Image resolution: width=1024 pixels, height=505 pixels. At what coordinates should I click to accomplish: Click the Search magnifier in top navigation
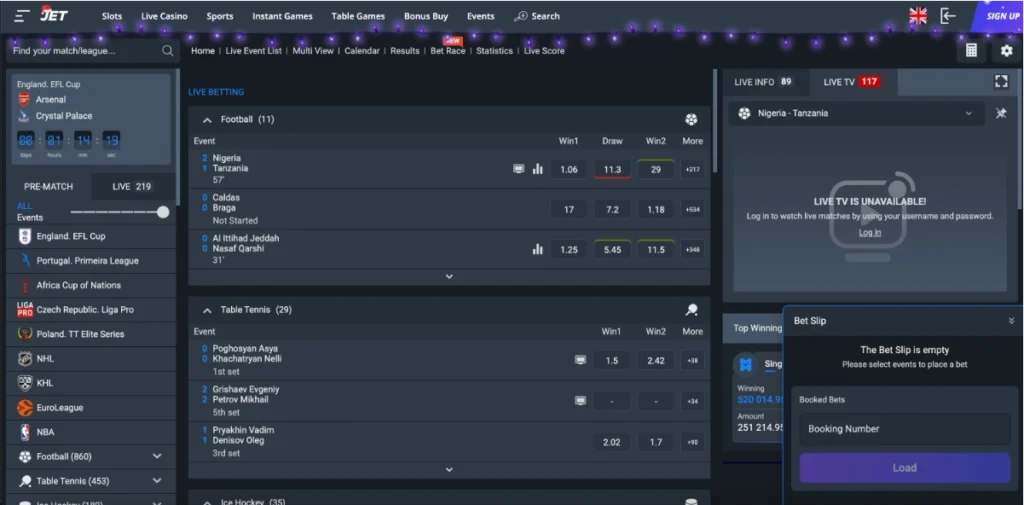(520, 16)
